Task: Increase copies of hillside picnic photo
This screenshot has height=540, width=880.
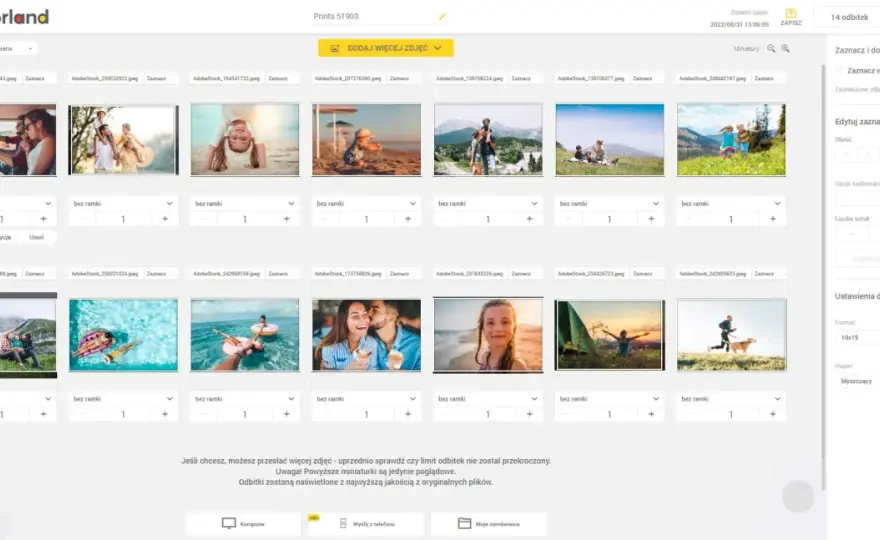Action: tap(651, 219)
